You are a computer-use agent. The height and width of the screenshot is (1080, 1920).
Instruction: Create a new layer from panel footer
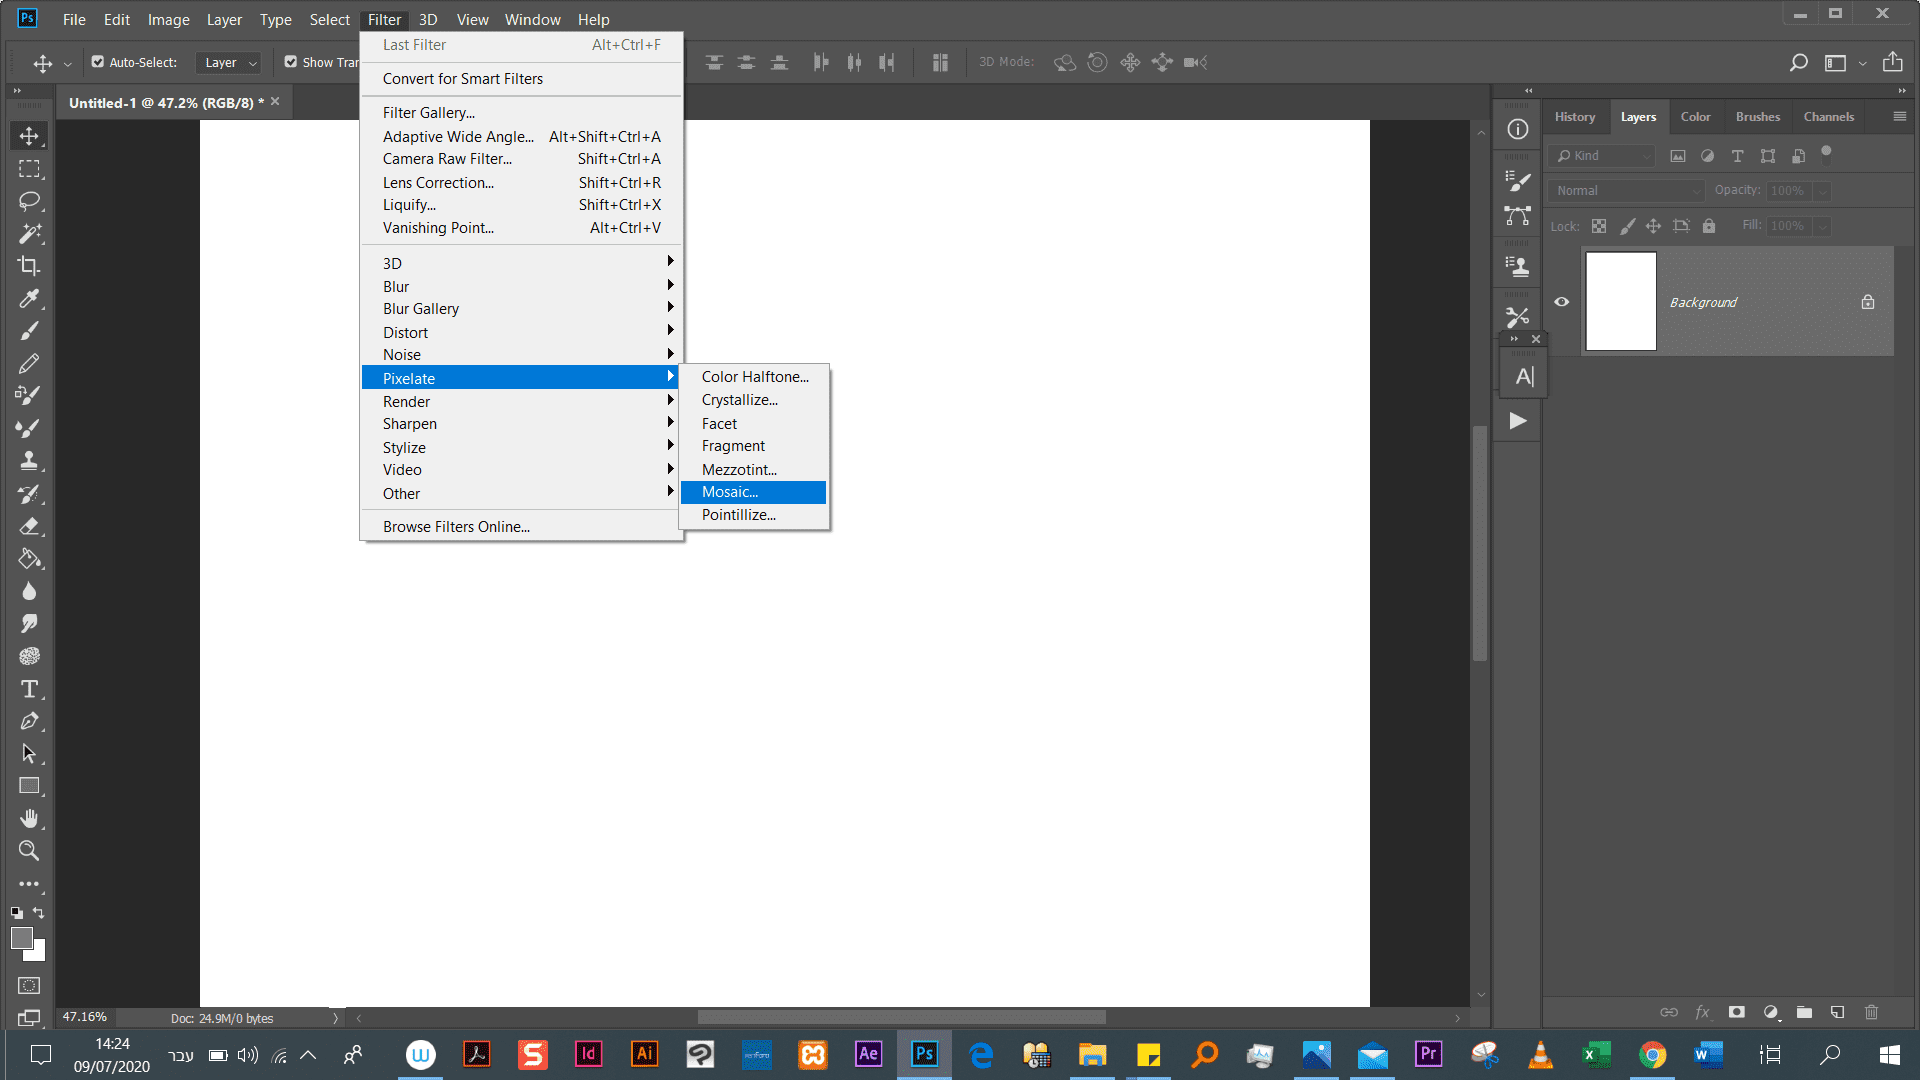coord(1837,1012)
